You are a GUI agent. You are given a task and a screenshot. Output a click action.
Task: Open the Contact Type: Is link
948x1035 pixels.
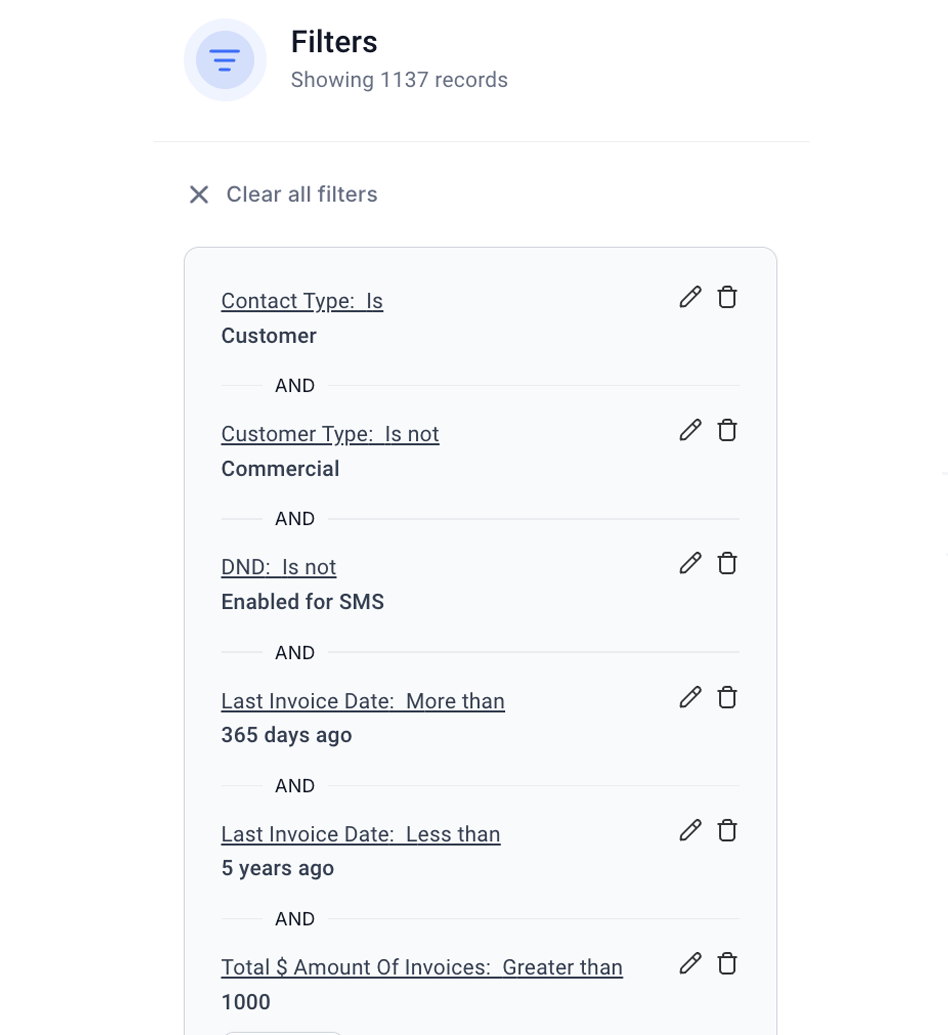pos(302,301)
